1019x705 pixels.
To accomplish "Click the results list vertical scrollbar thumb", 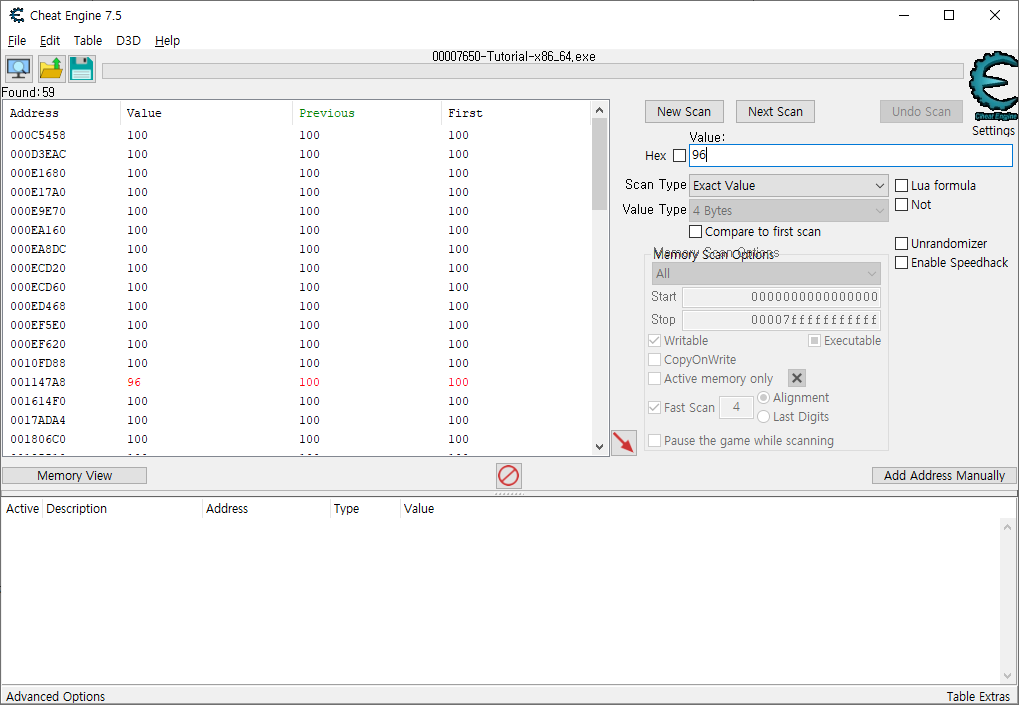I will click(599, 164).
